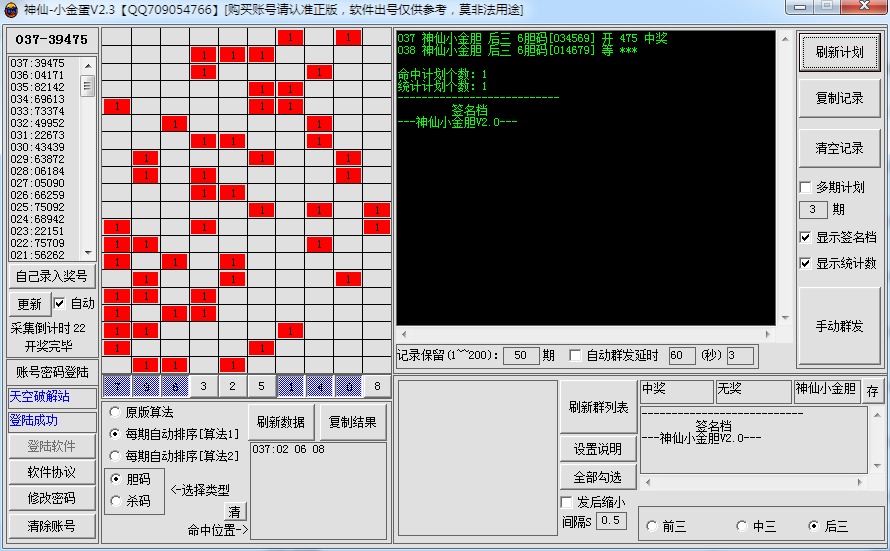Viewport: 890px width, 551px height.
Task: Click the 清 clear button
Action: coord(235,512)
